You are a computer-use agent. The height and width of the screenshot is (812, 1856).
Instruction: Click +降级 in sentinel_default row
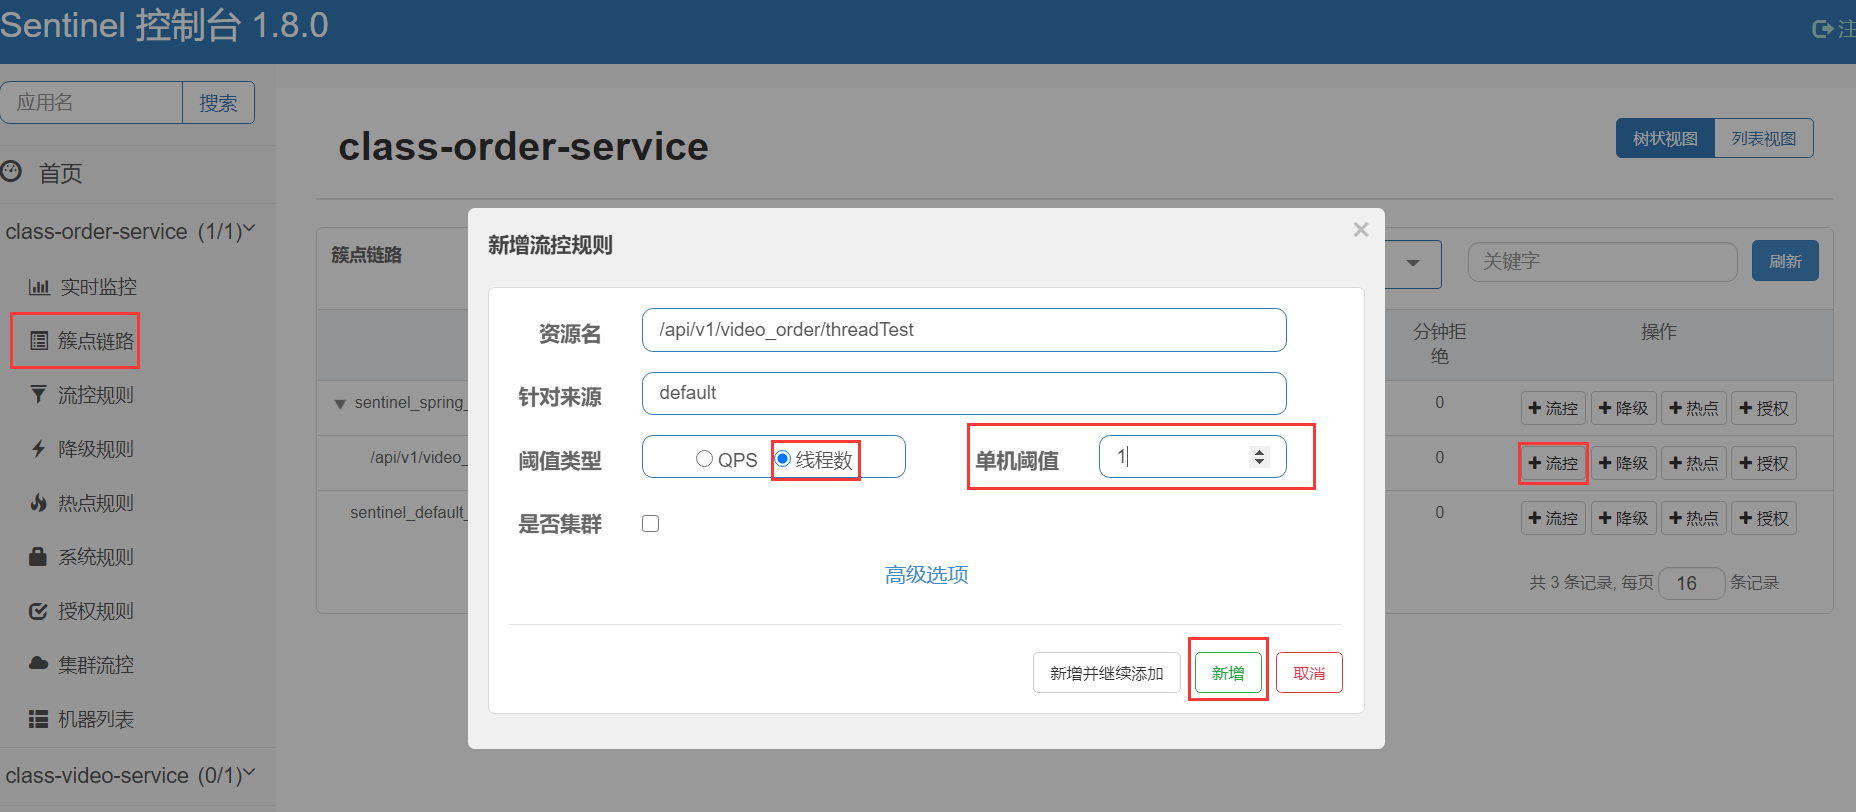[1623, 518]
